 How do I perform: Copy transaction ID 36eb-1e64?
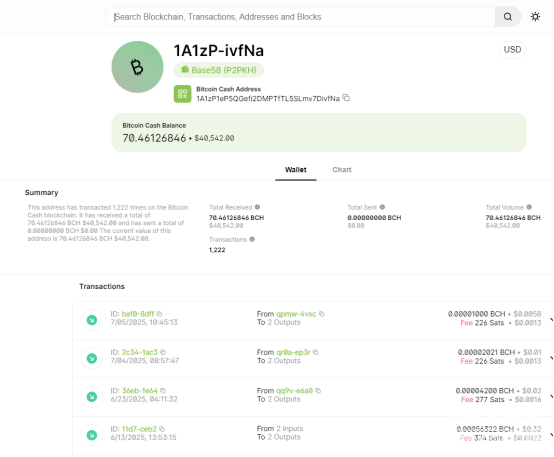point(163,391)
